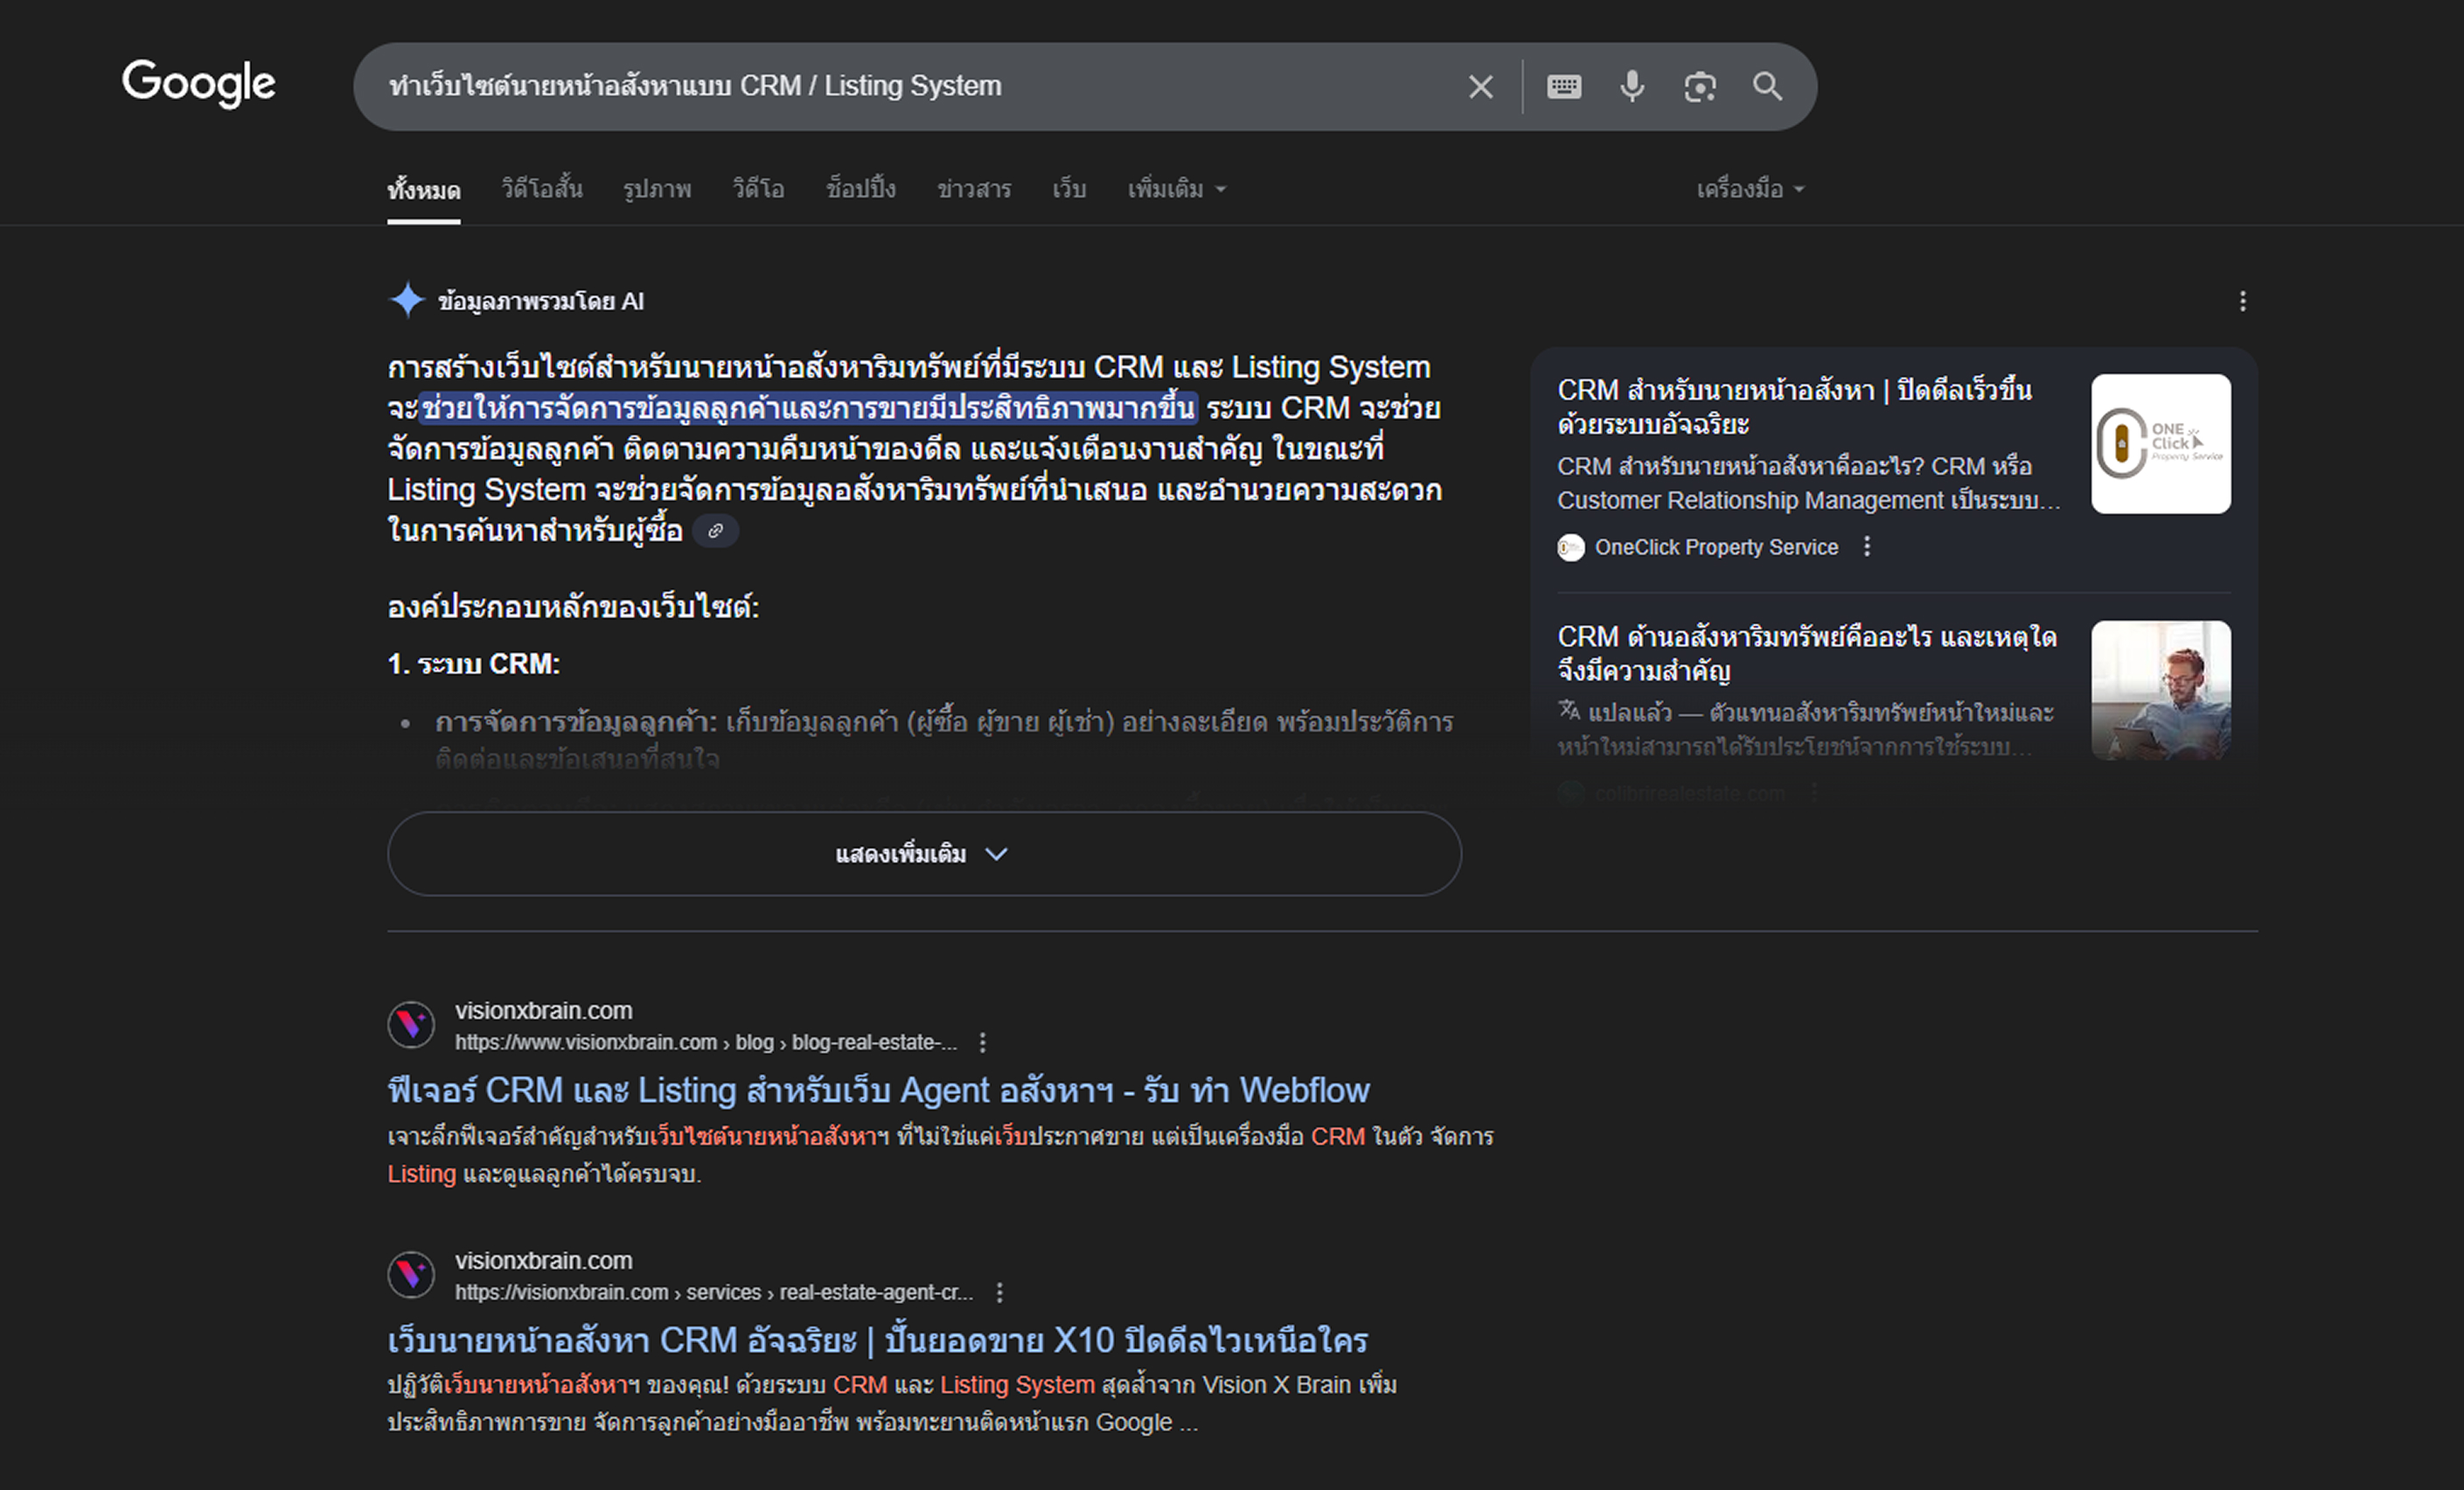The image size is (2464, 1490).
Task: Switch to the วิดีโอ tab
Action: click(x=758, y=188)
